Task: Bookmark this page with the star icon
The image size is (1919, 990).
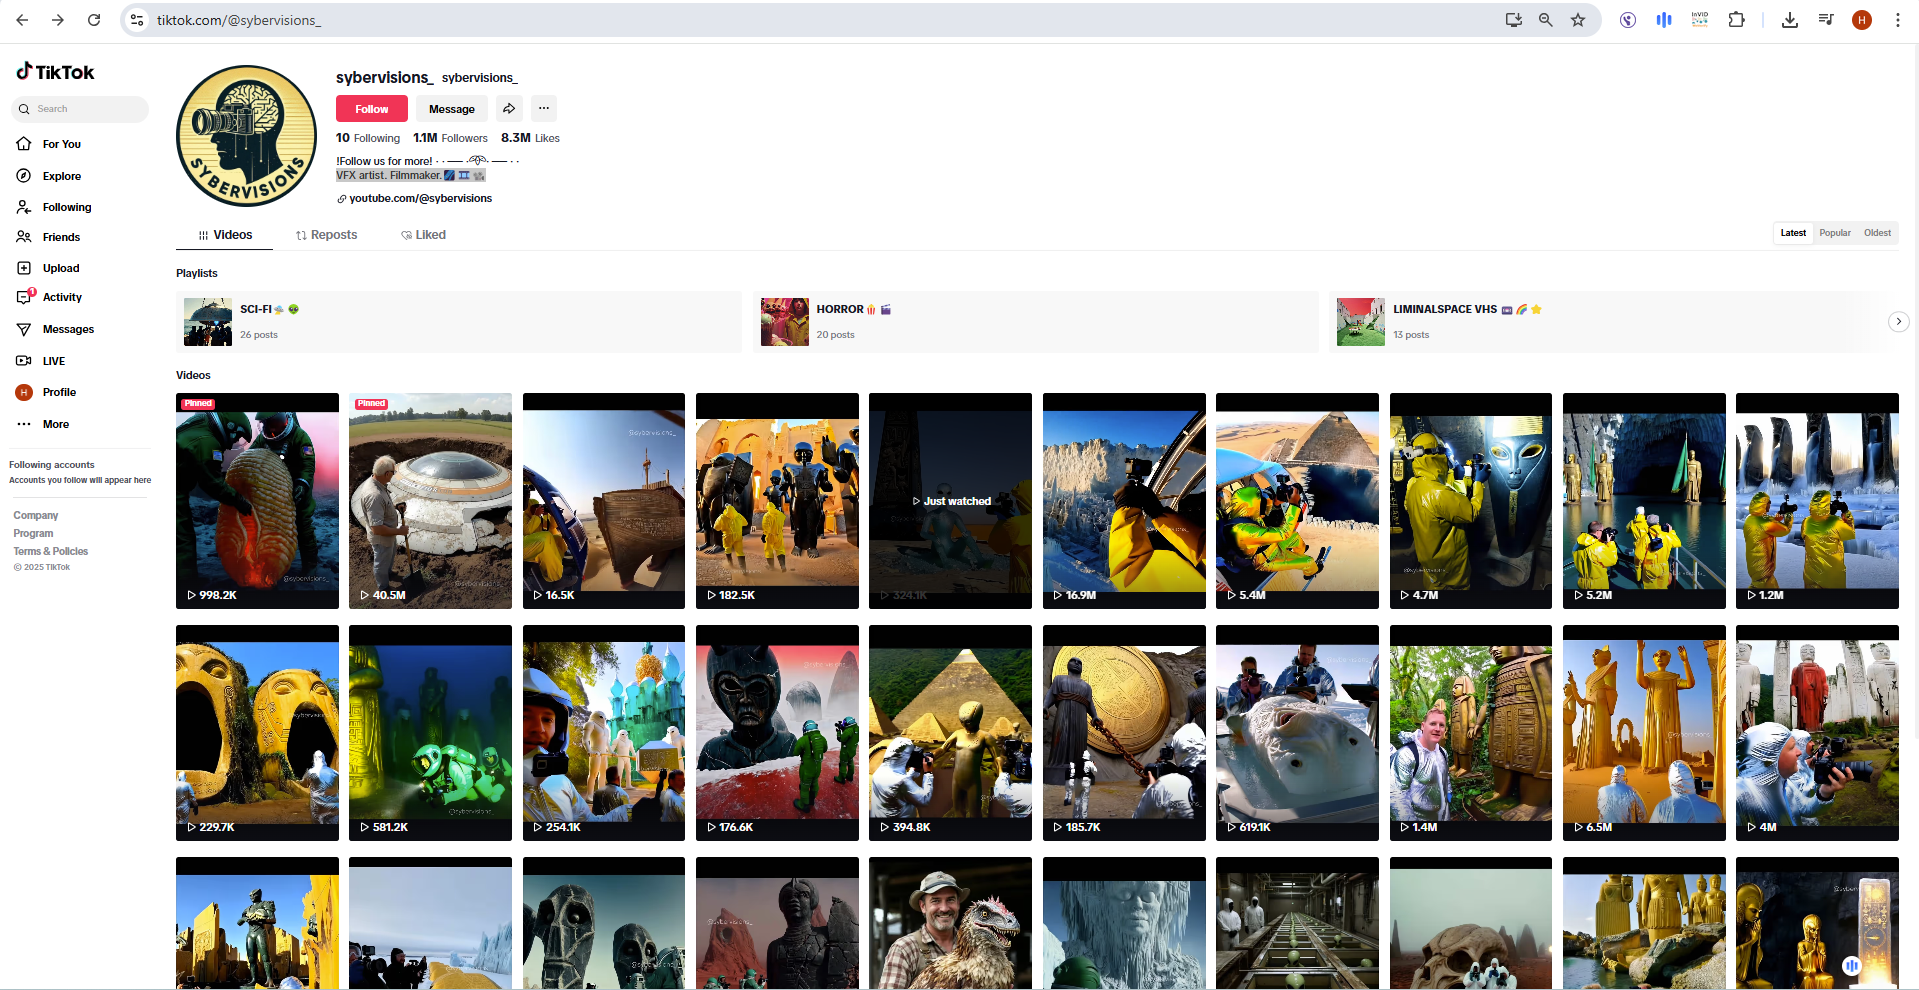Action: 1578,20
